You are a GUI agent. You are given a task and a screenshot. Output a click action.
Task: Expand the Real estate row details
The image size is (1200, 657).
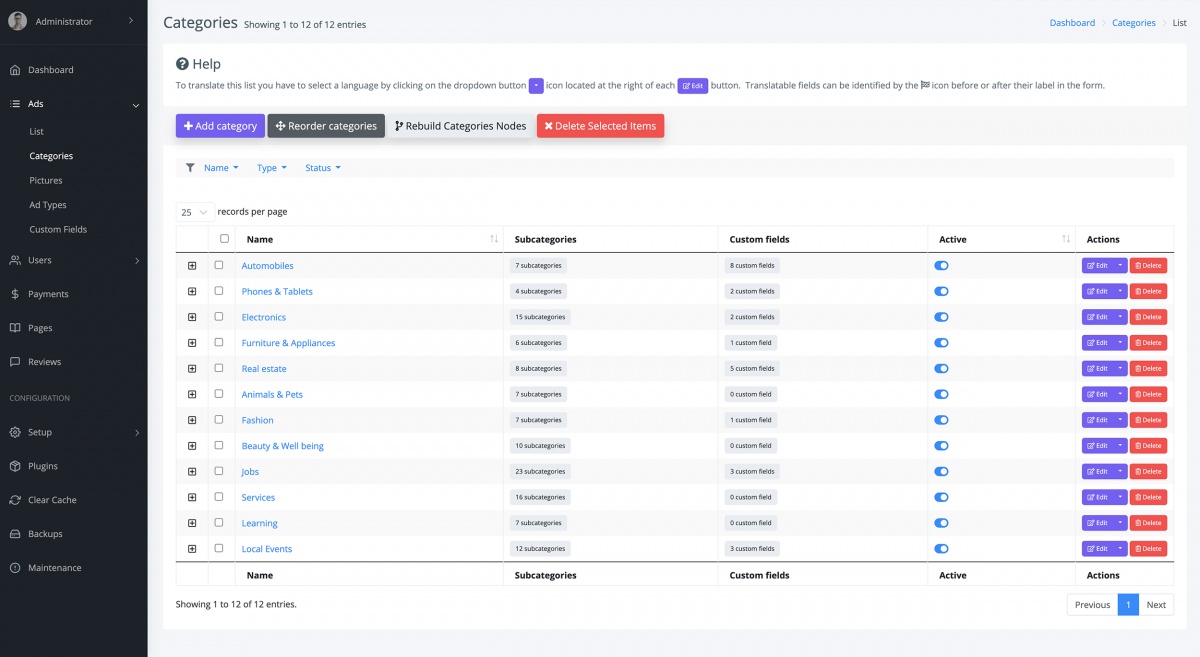[x=192, y=369]
